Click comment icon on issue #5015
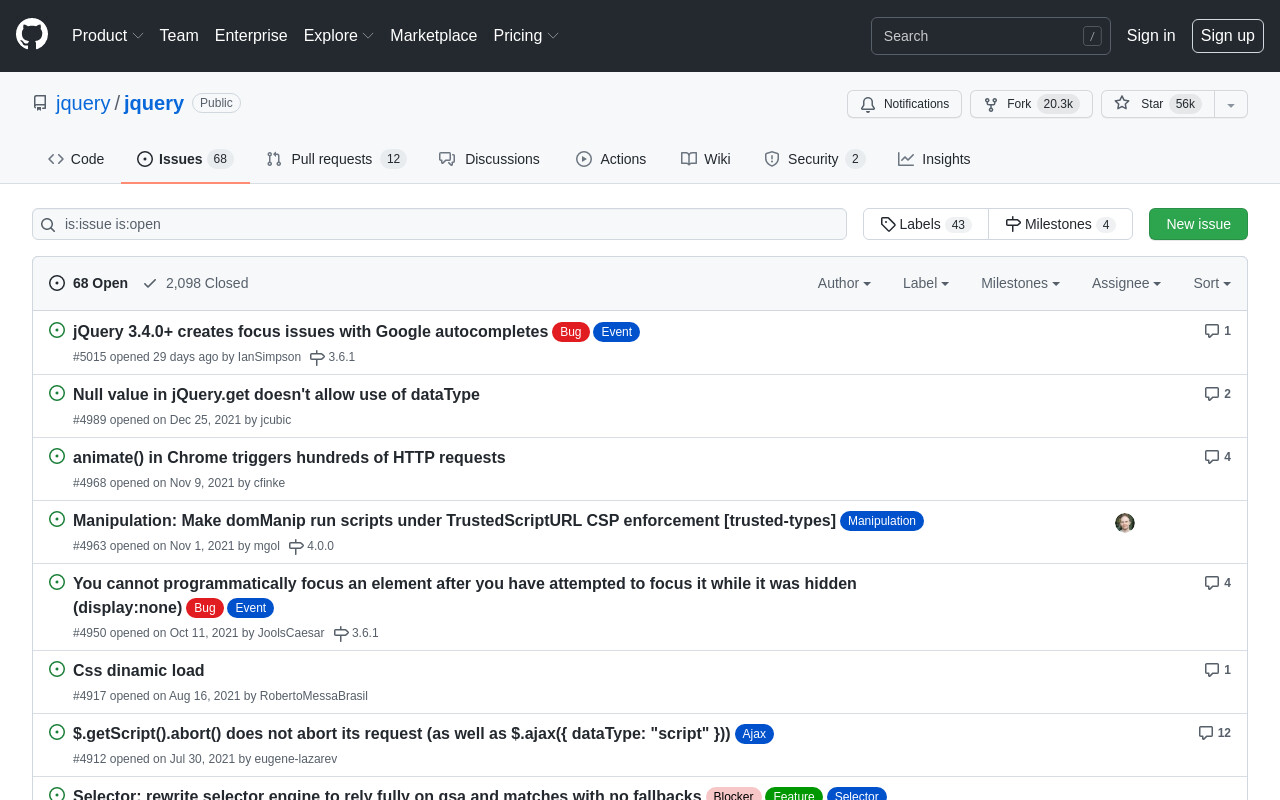The width and height of the screenshot is (1280, 800). point(1212,331)
